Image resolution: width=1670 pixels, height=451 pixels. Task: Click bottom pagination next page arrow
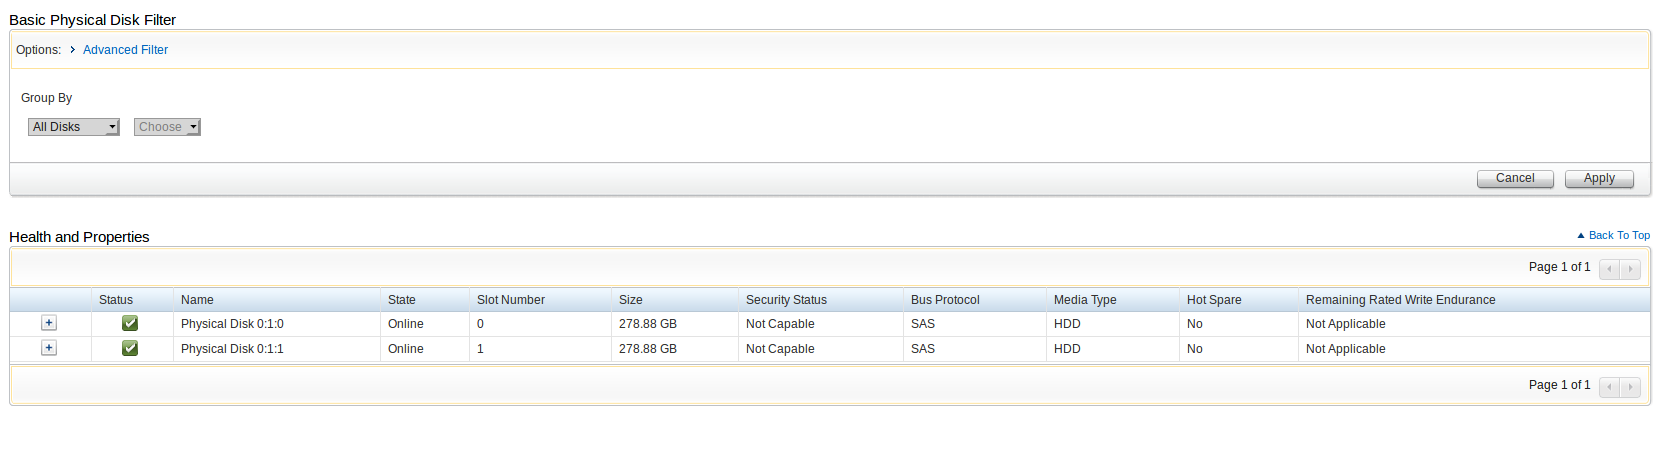click(x=1630, y=387)
